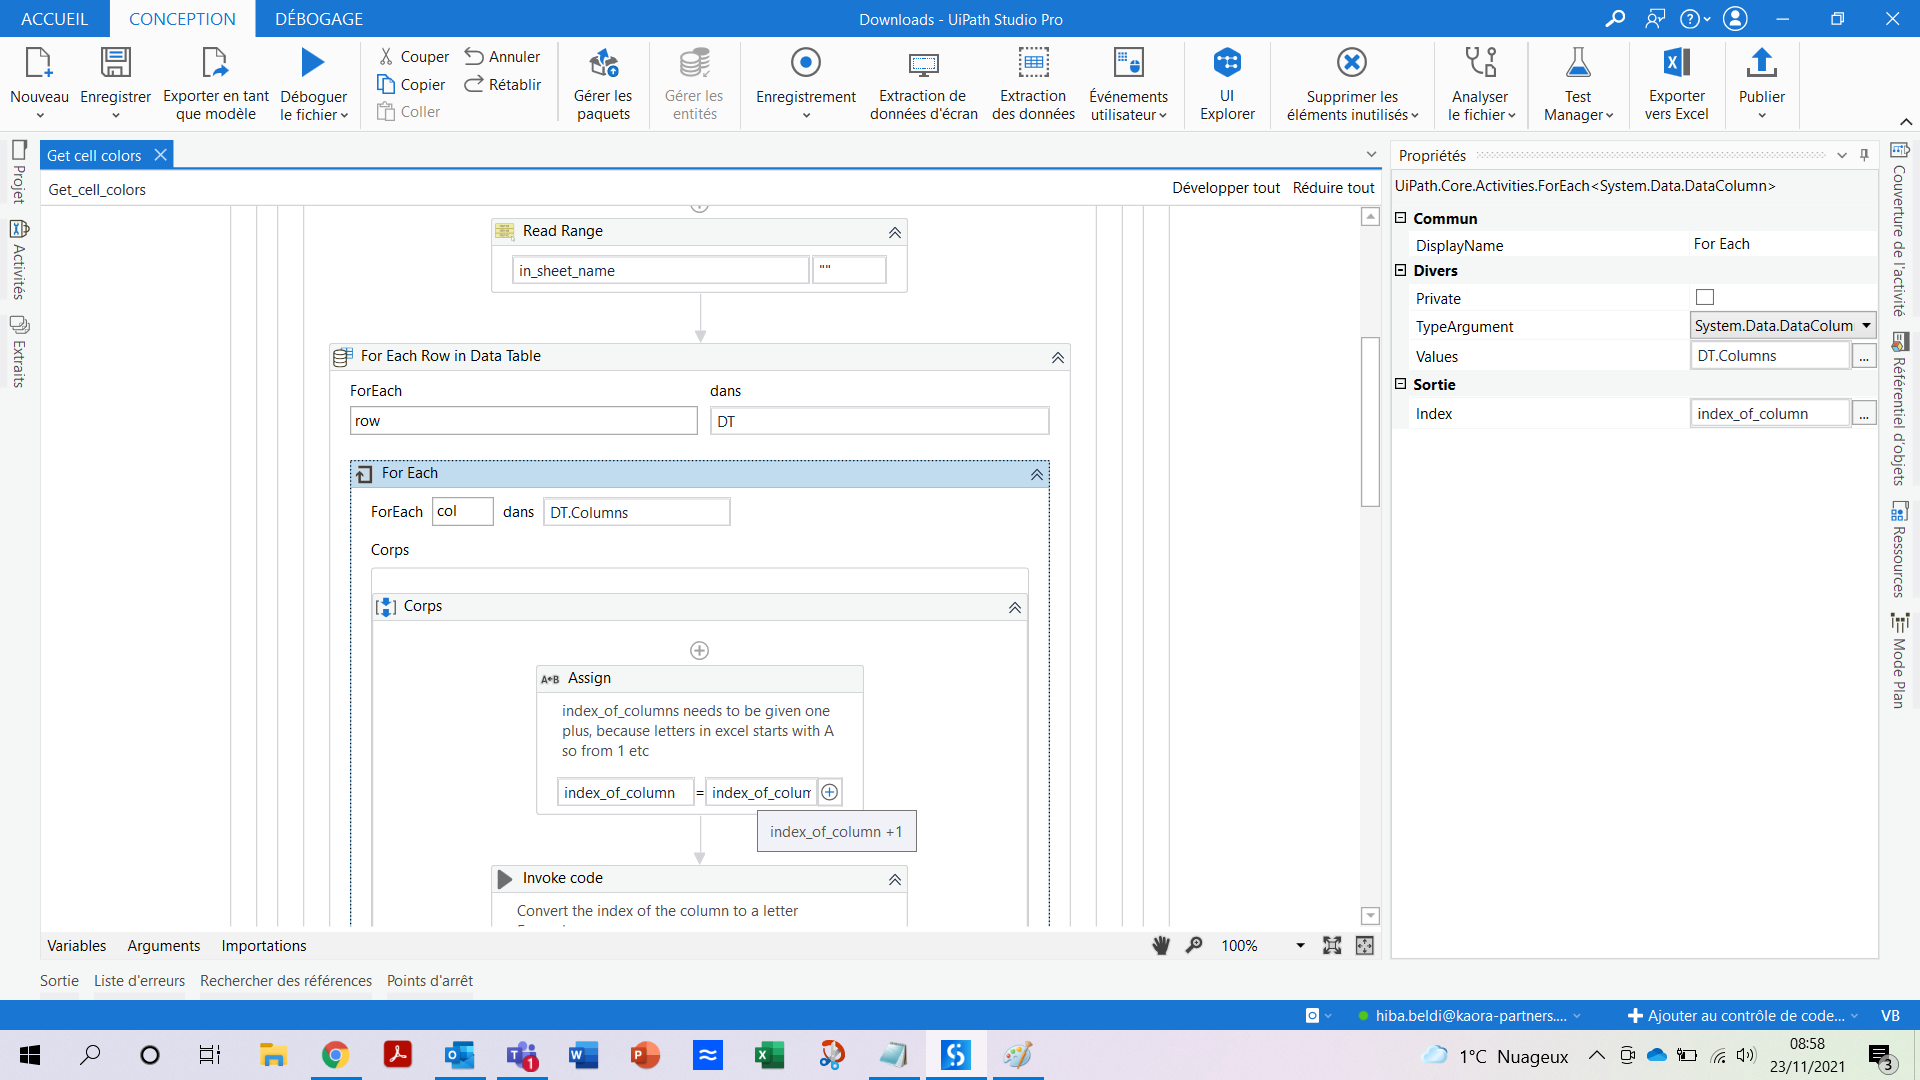
Task: Select the pan hand tool
Action: pyautogui.click(x=1161, y=946)
